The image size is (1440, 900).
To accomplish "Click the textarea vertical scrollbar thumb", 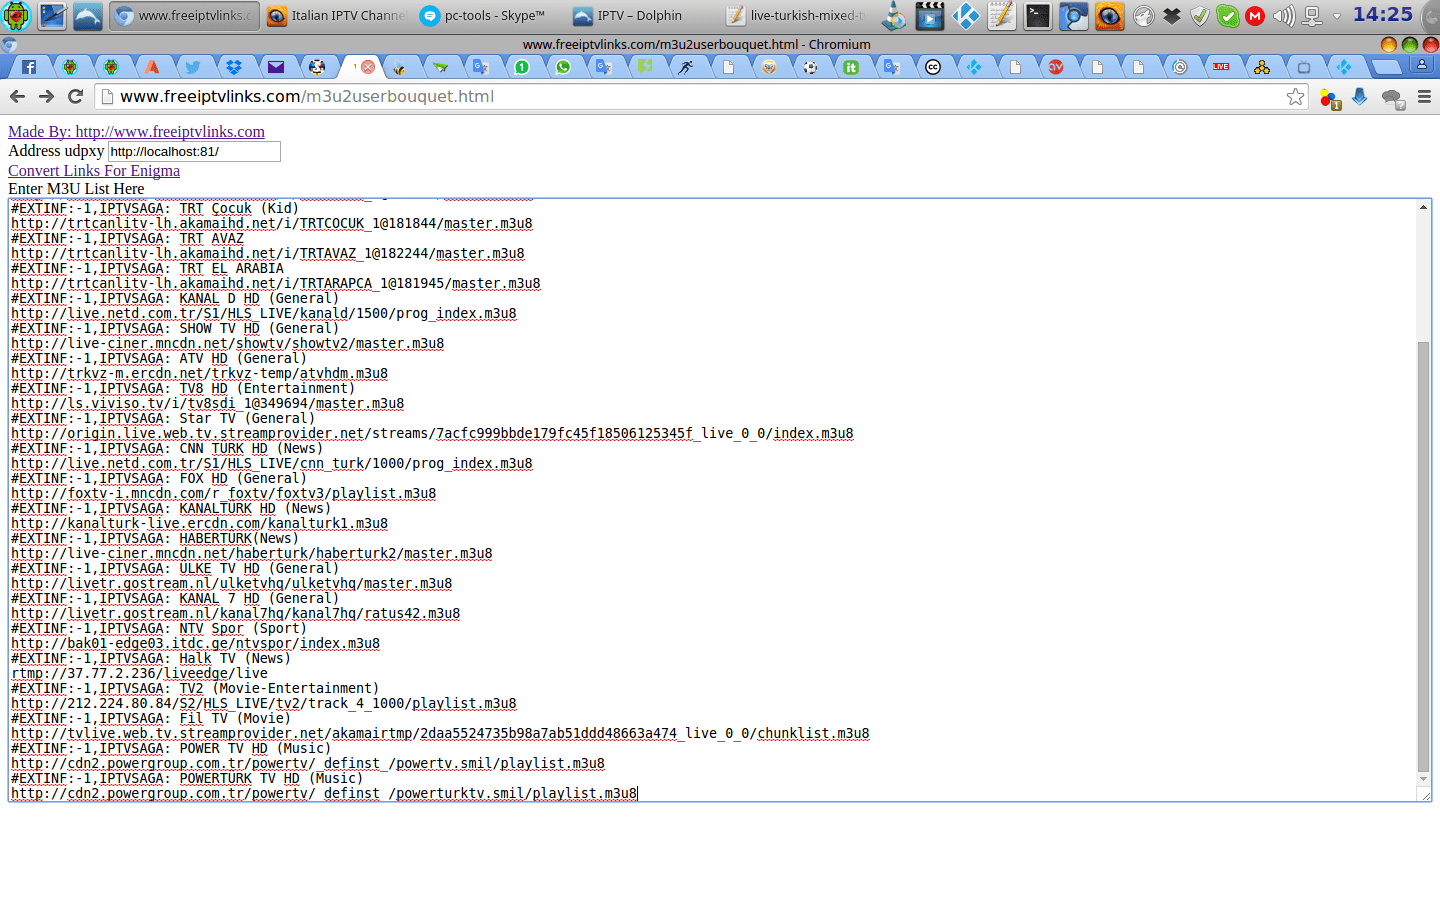I will [x=1423, y=556].
